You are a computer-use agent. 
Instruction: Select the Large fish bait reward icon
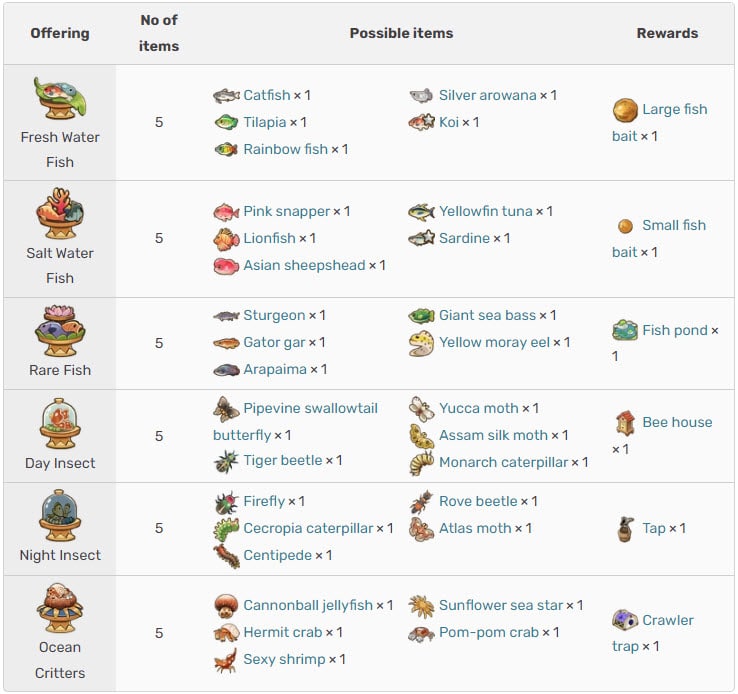click(625, 110)
